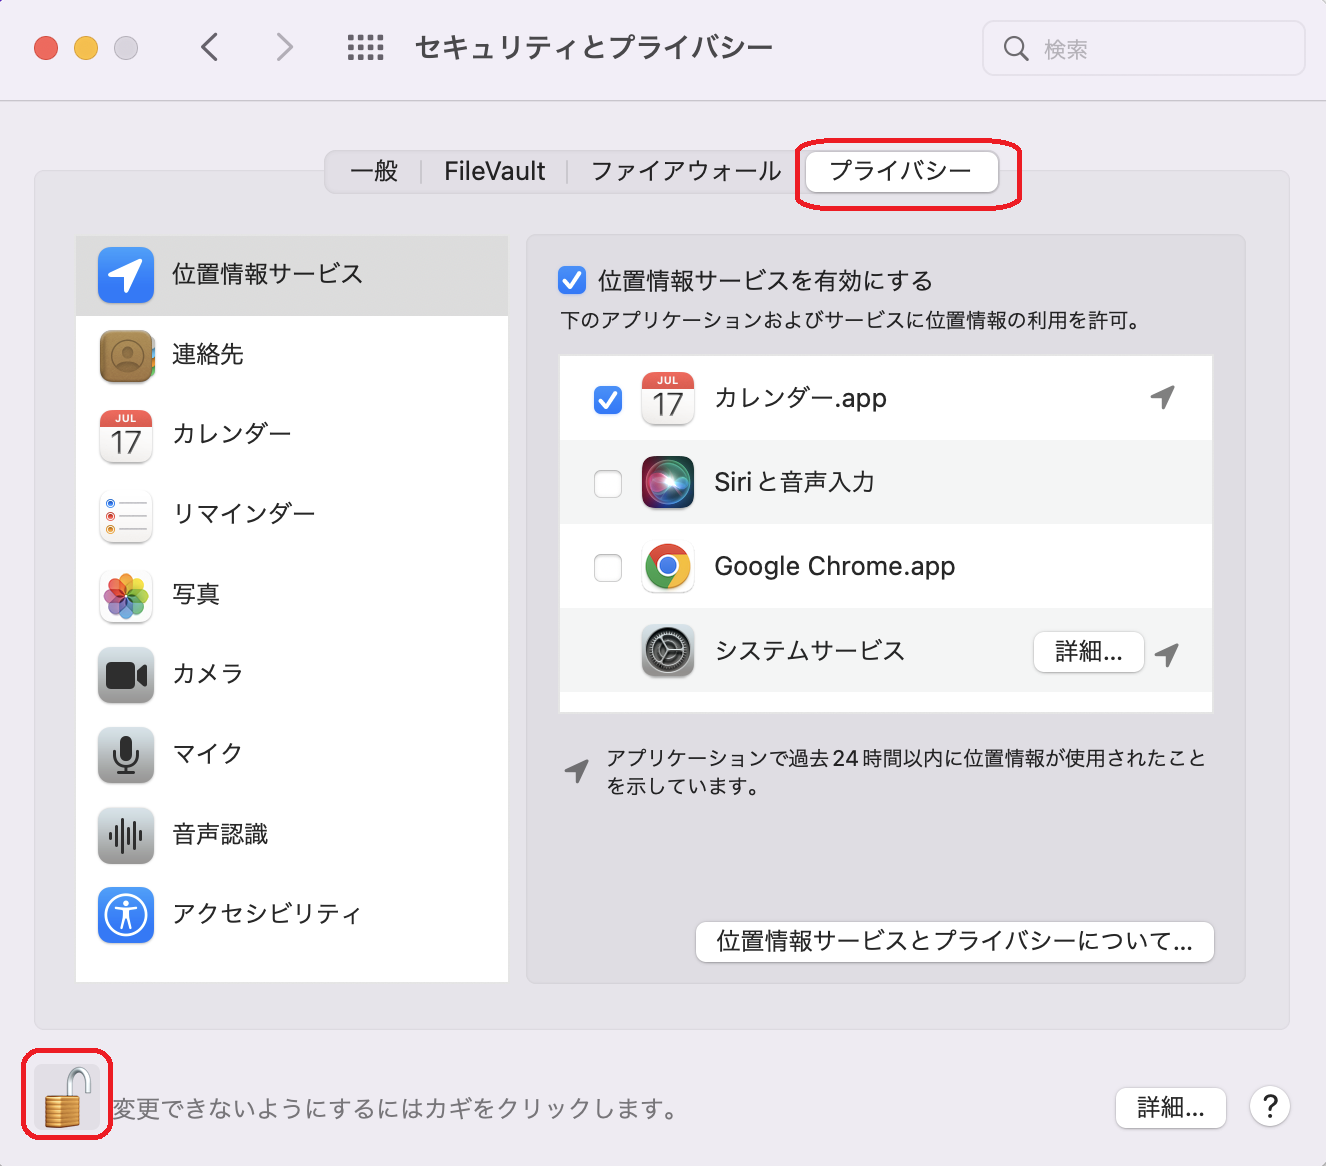Disable 位置情報サービスを有効にする checkbox

(572, 281)
